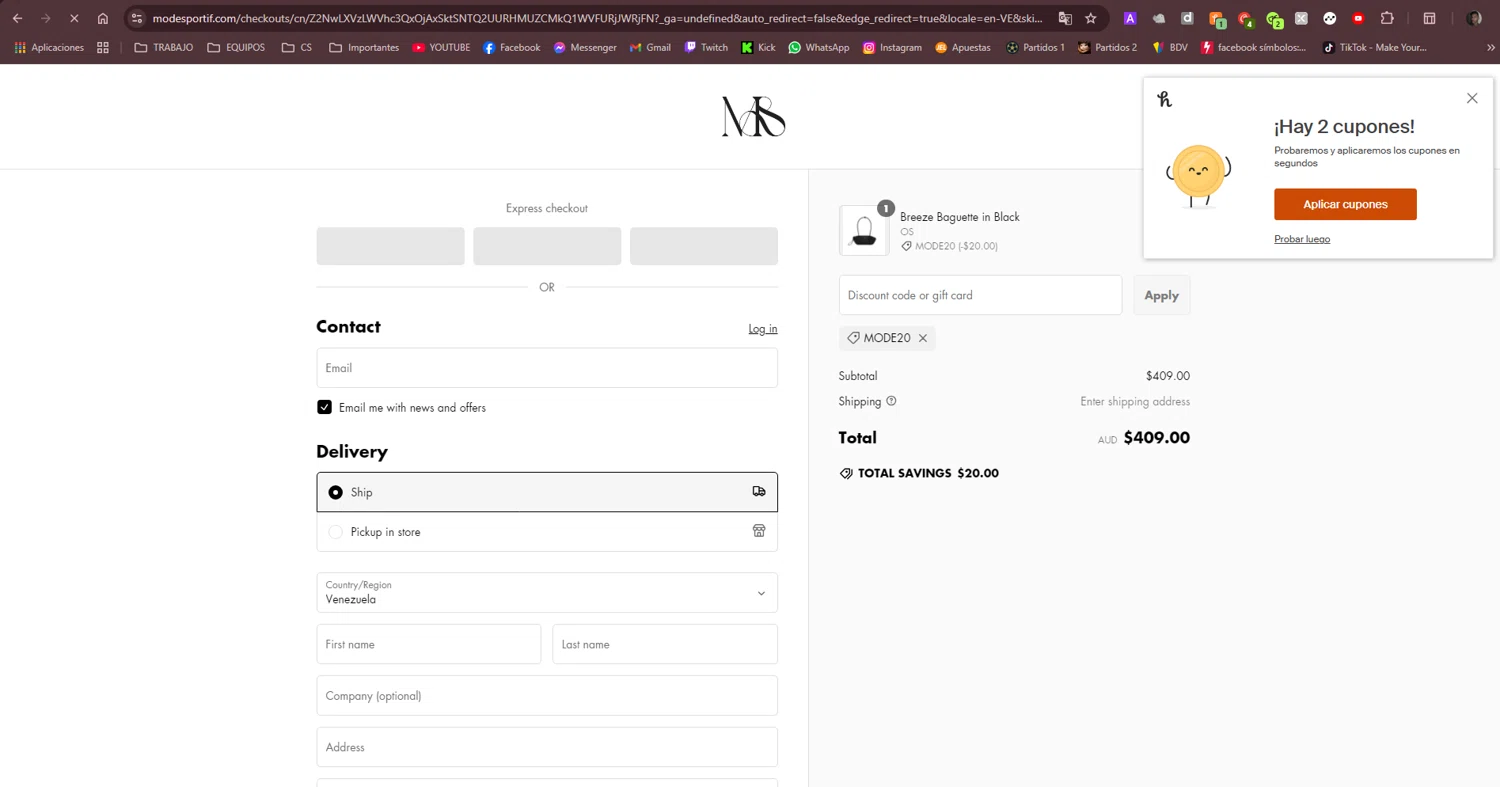Click the MS store logo
1500x787 pixels.
point(753,117)
